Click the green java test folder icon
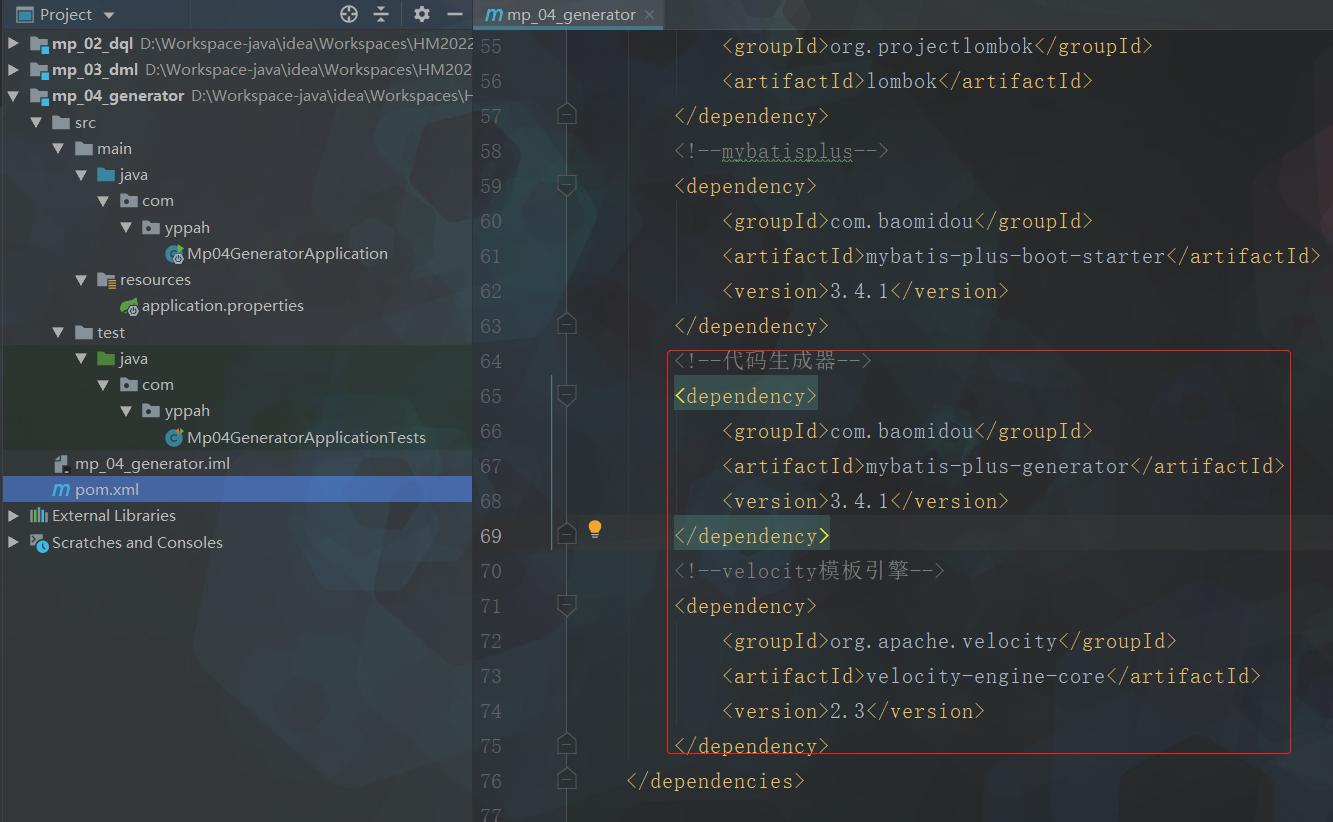Image resolution: width=1333 pixels, height=822 pixels. click(106, 358)
